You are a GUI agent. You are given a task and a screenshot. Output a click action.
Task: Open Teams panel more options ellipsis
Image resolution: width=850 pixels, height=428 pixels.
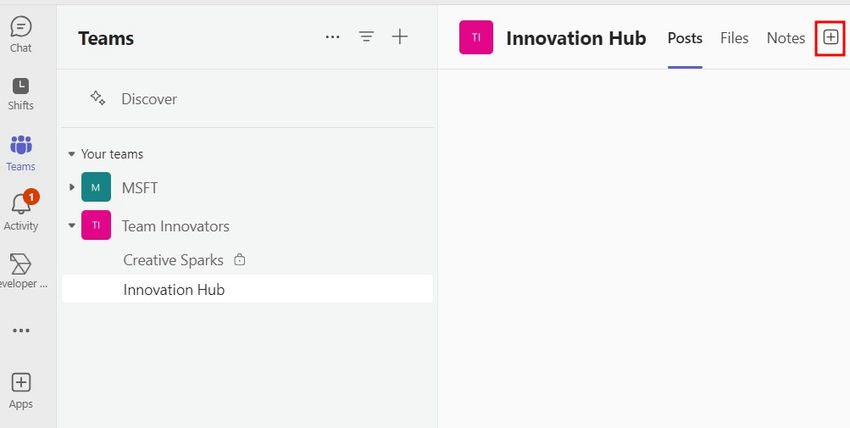332,37
